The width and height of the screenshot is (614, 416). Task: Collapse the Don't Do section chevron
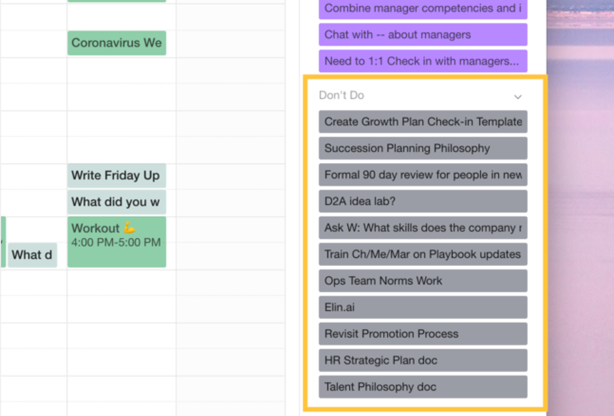click(x=518, y=96)
